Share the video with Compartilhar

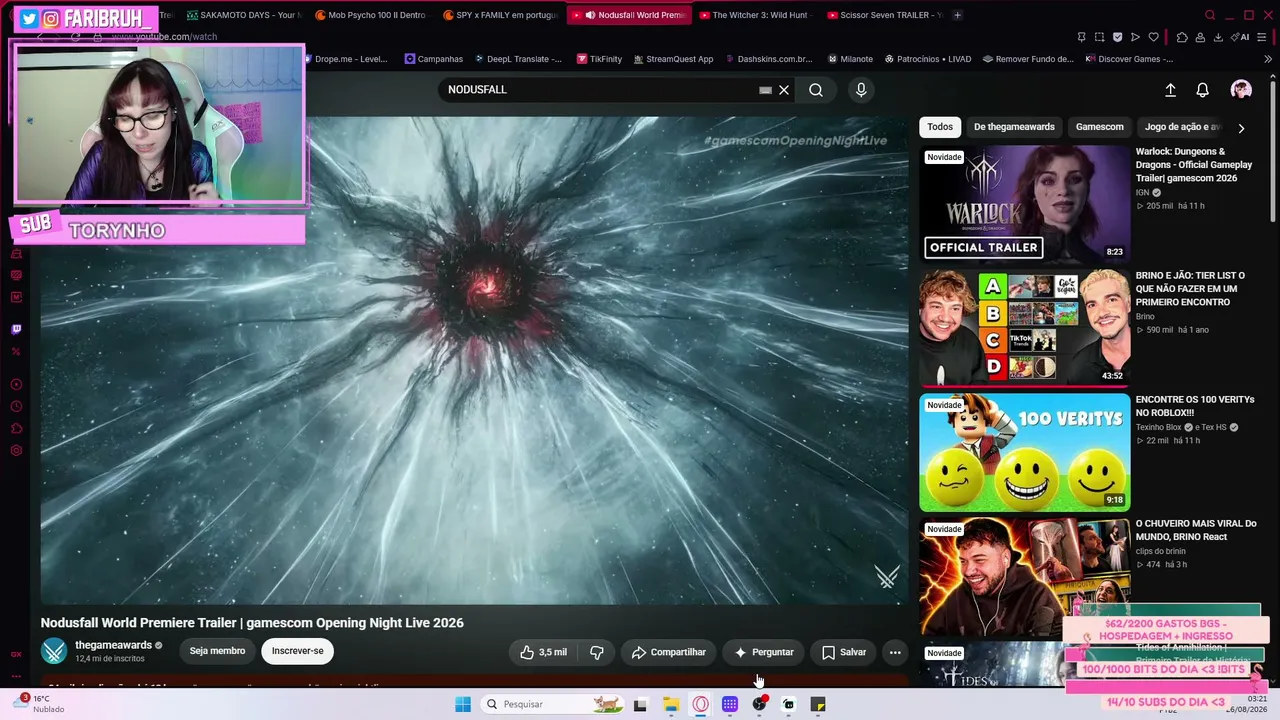pyautogui.click(x=669, y=652)
